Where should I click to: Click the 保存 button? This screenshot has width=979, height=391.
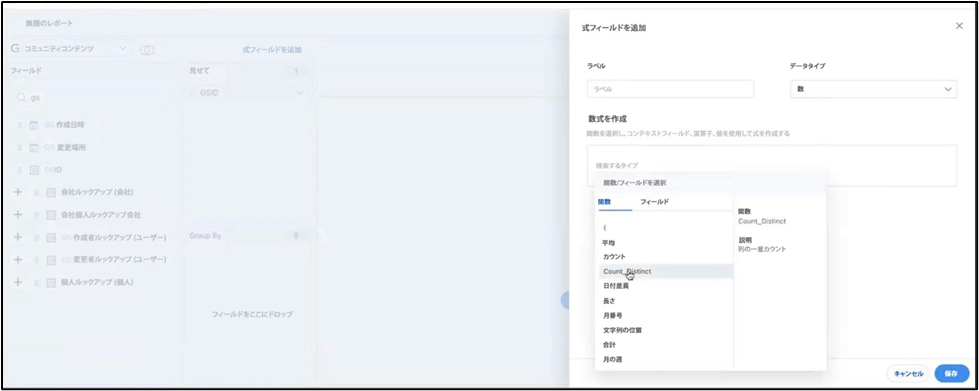tap(952, 374)
